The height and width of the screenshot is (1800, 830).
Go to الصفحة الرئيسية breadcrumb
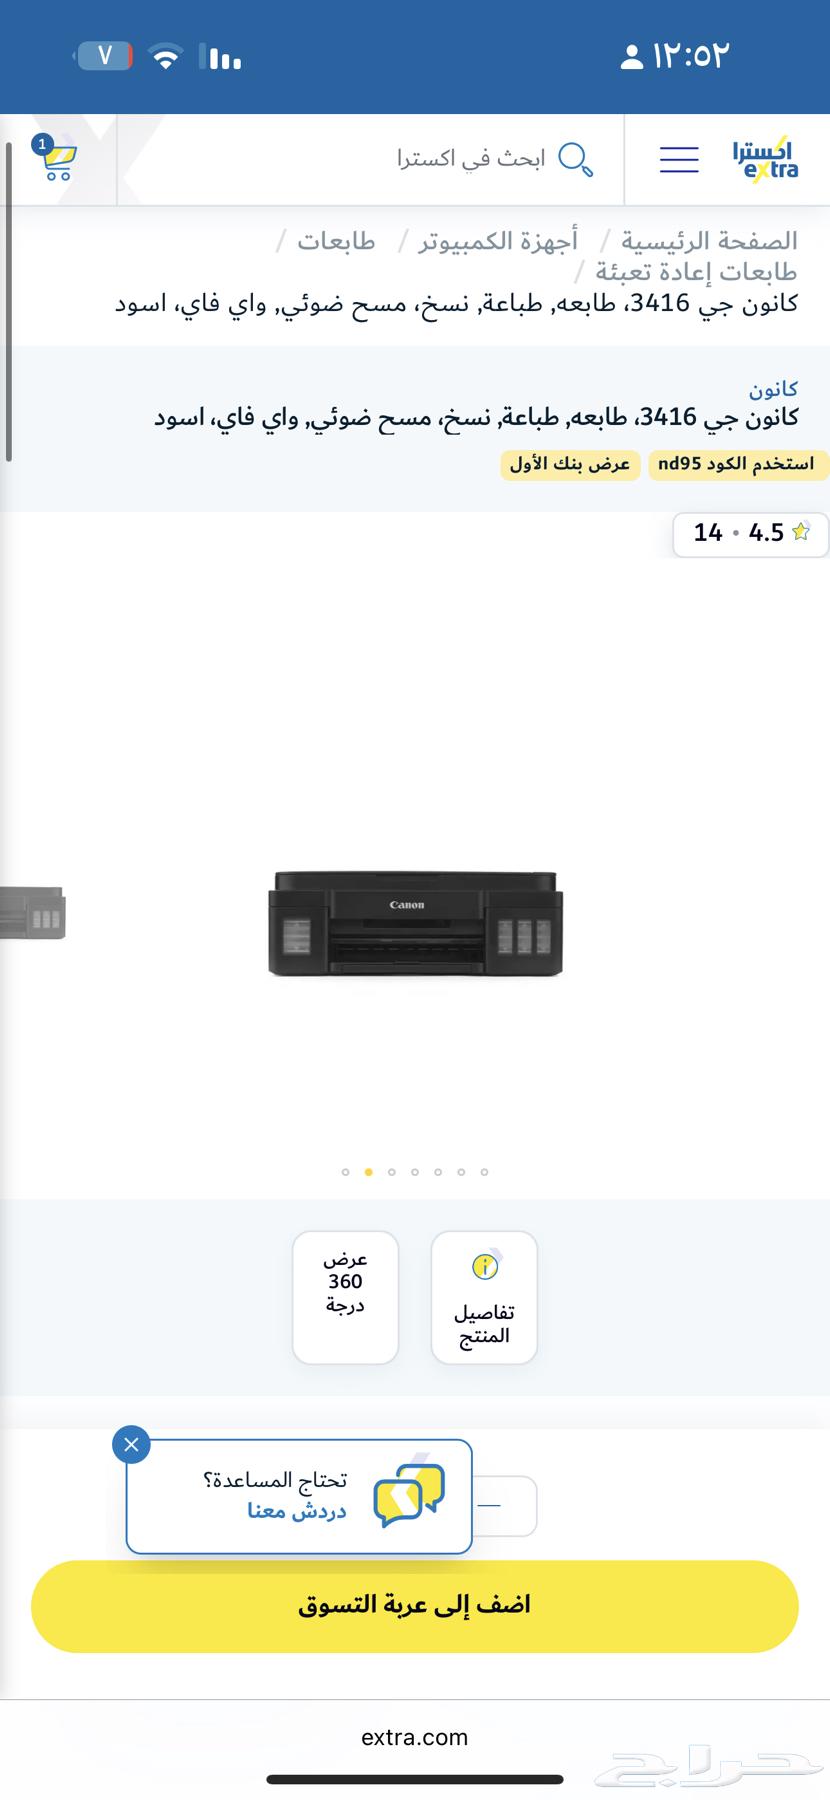click(710, 241)
